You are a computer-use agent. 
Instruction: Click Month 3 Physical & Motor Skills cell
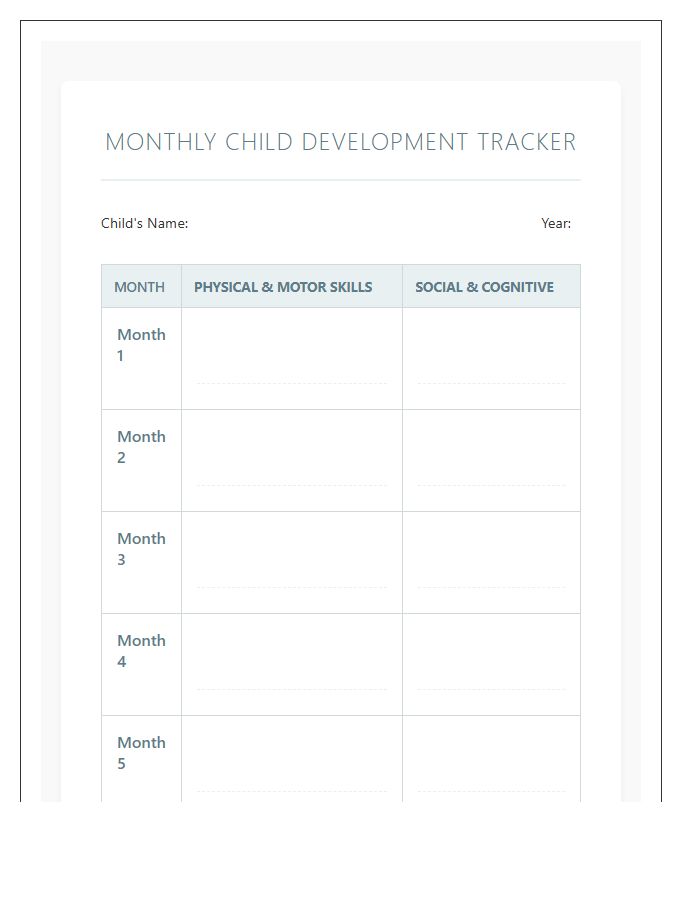pos(292,562)
